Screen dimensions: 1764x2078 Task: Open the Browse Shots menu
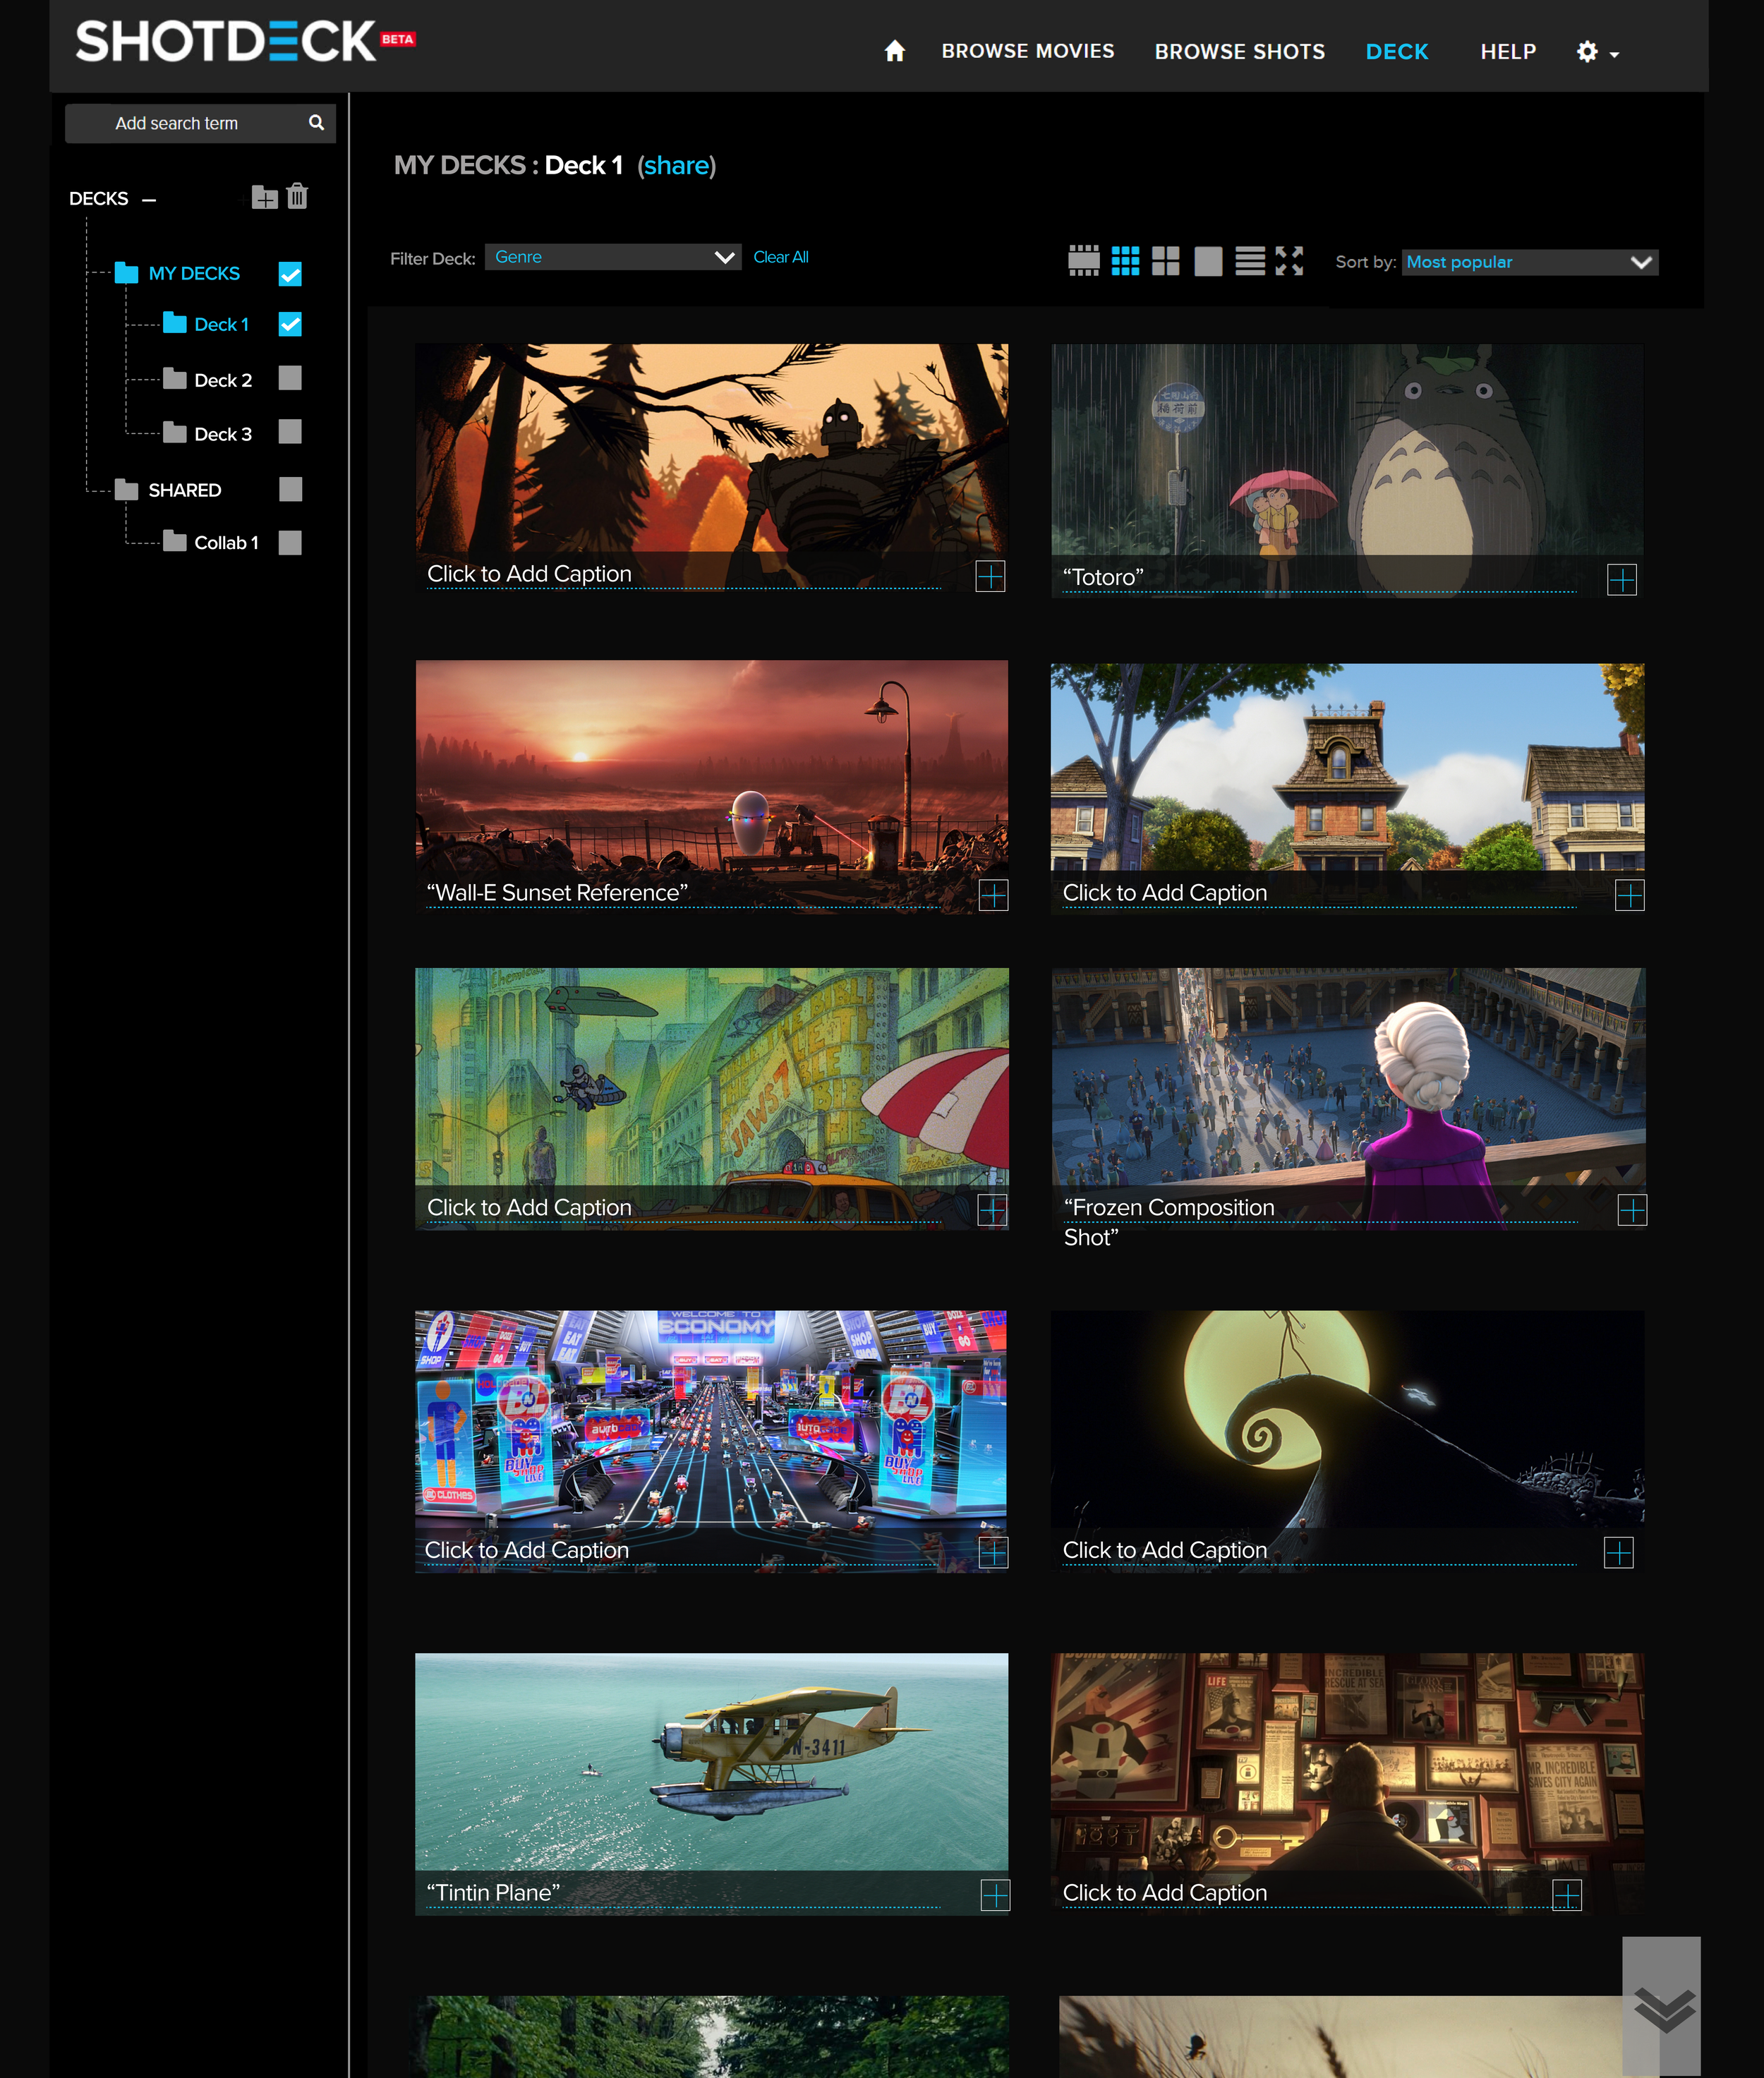pyautogui.click(x=1239, y=51)
